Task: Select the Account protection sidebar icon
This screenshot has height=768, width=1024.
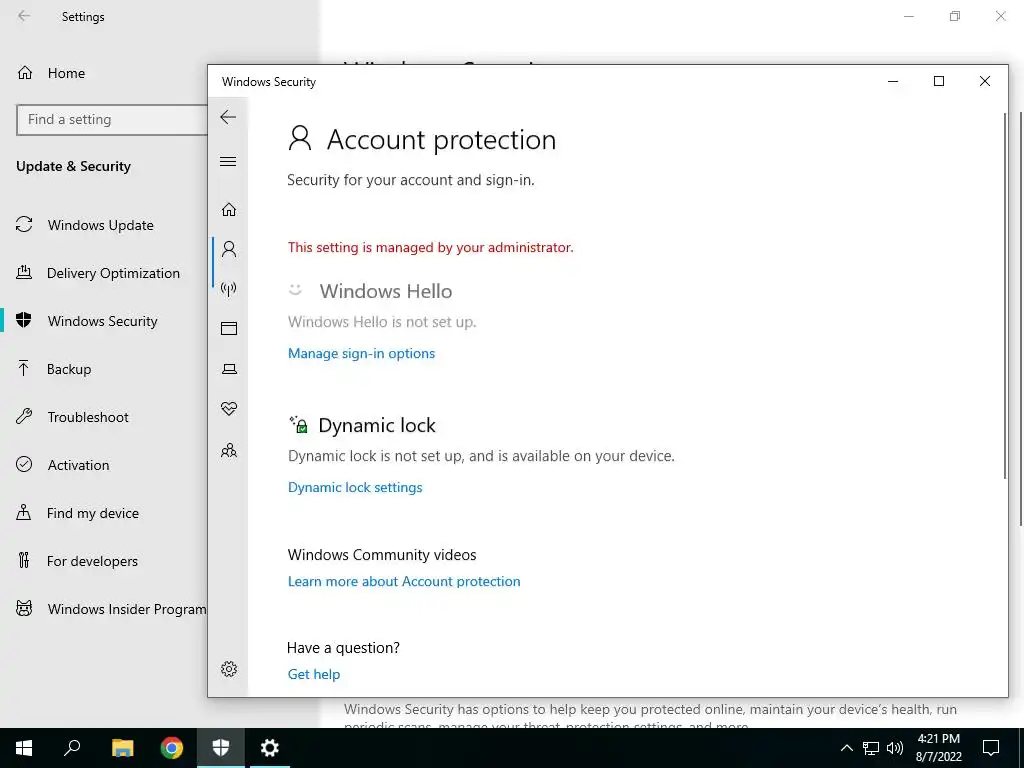Action: [229, 249]
